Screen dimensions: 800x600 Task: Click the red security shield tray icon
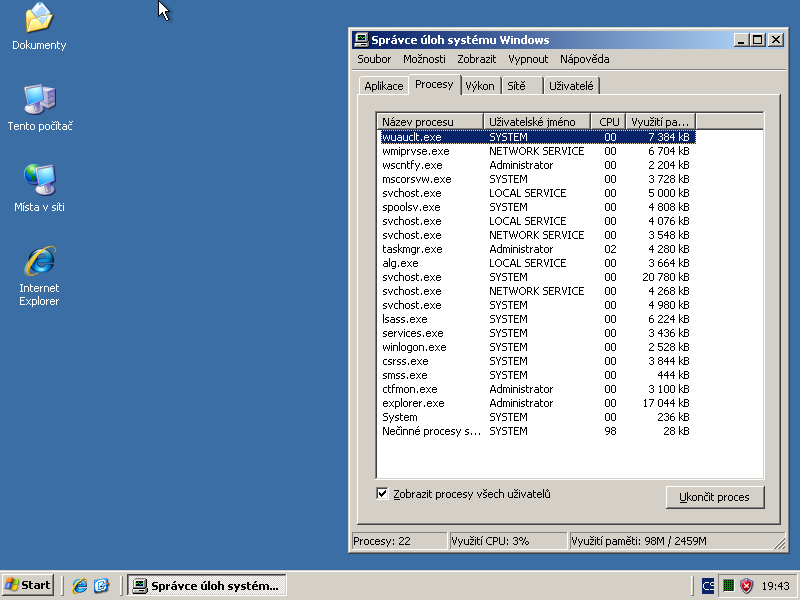pyautogui.click(x=746, y=585)
